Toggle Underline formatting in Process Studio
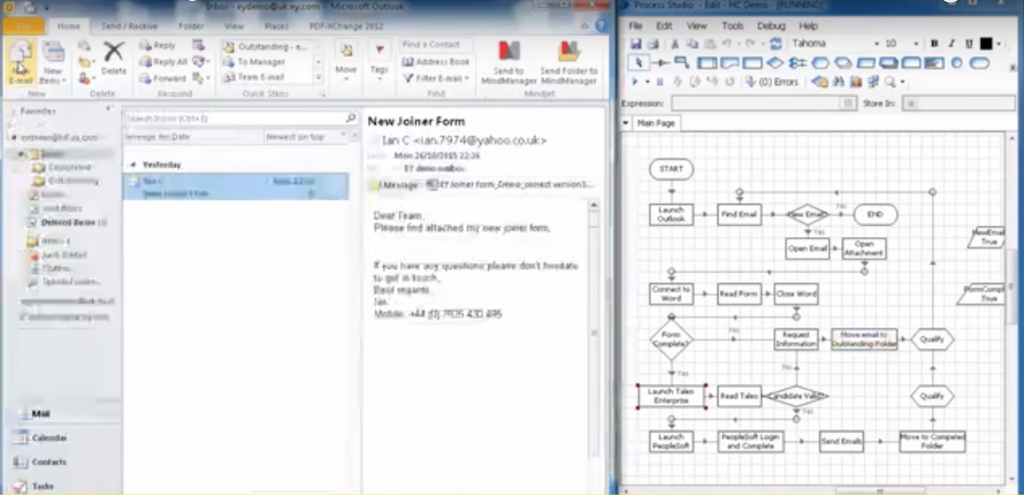 (967, 44)
